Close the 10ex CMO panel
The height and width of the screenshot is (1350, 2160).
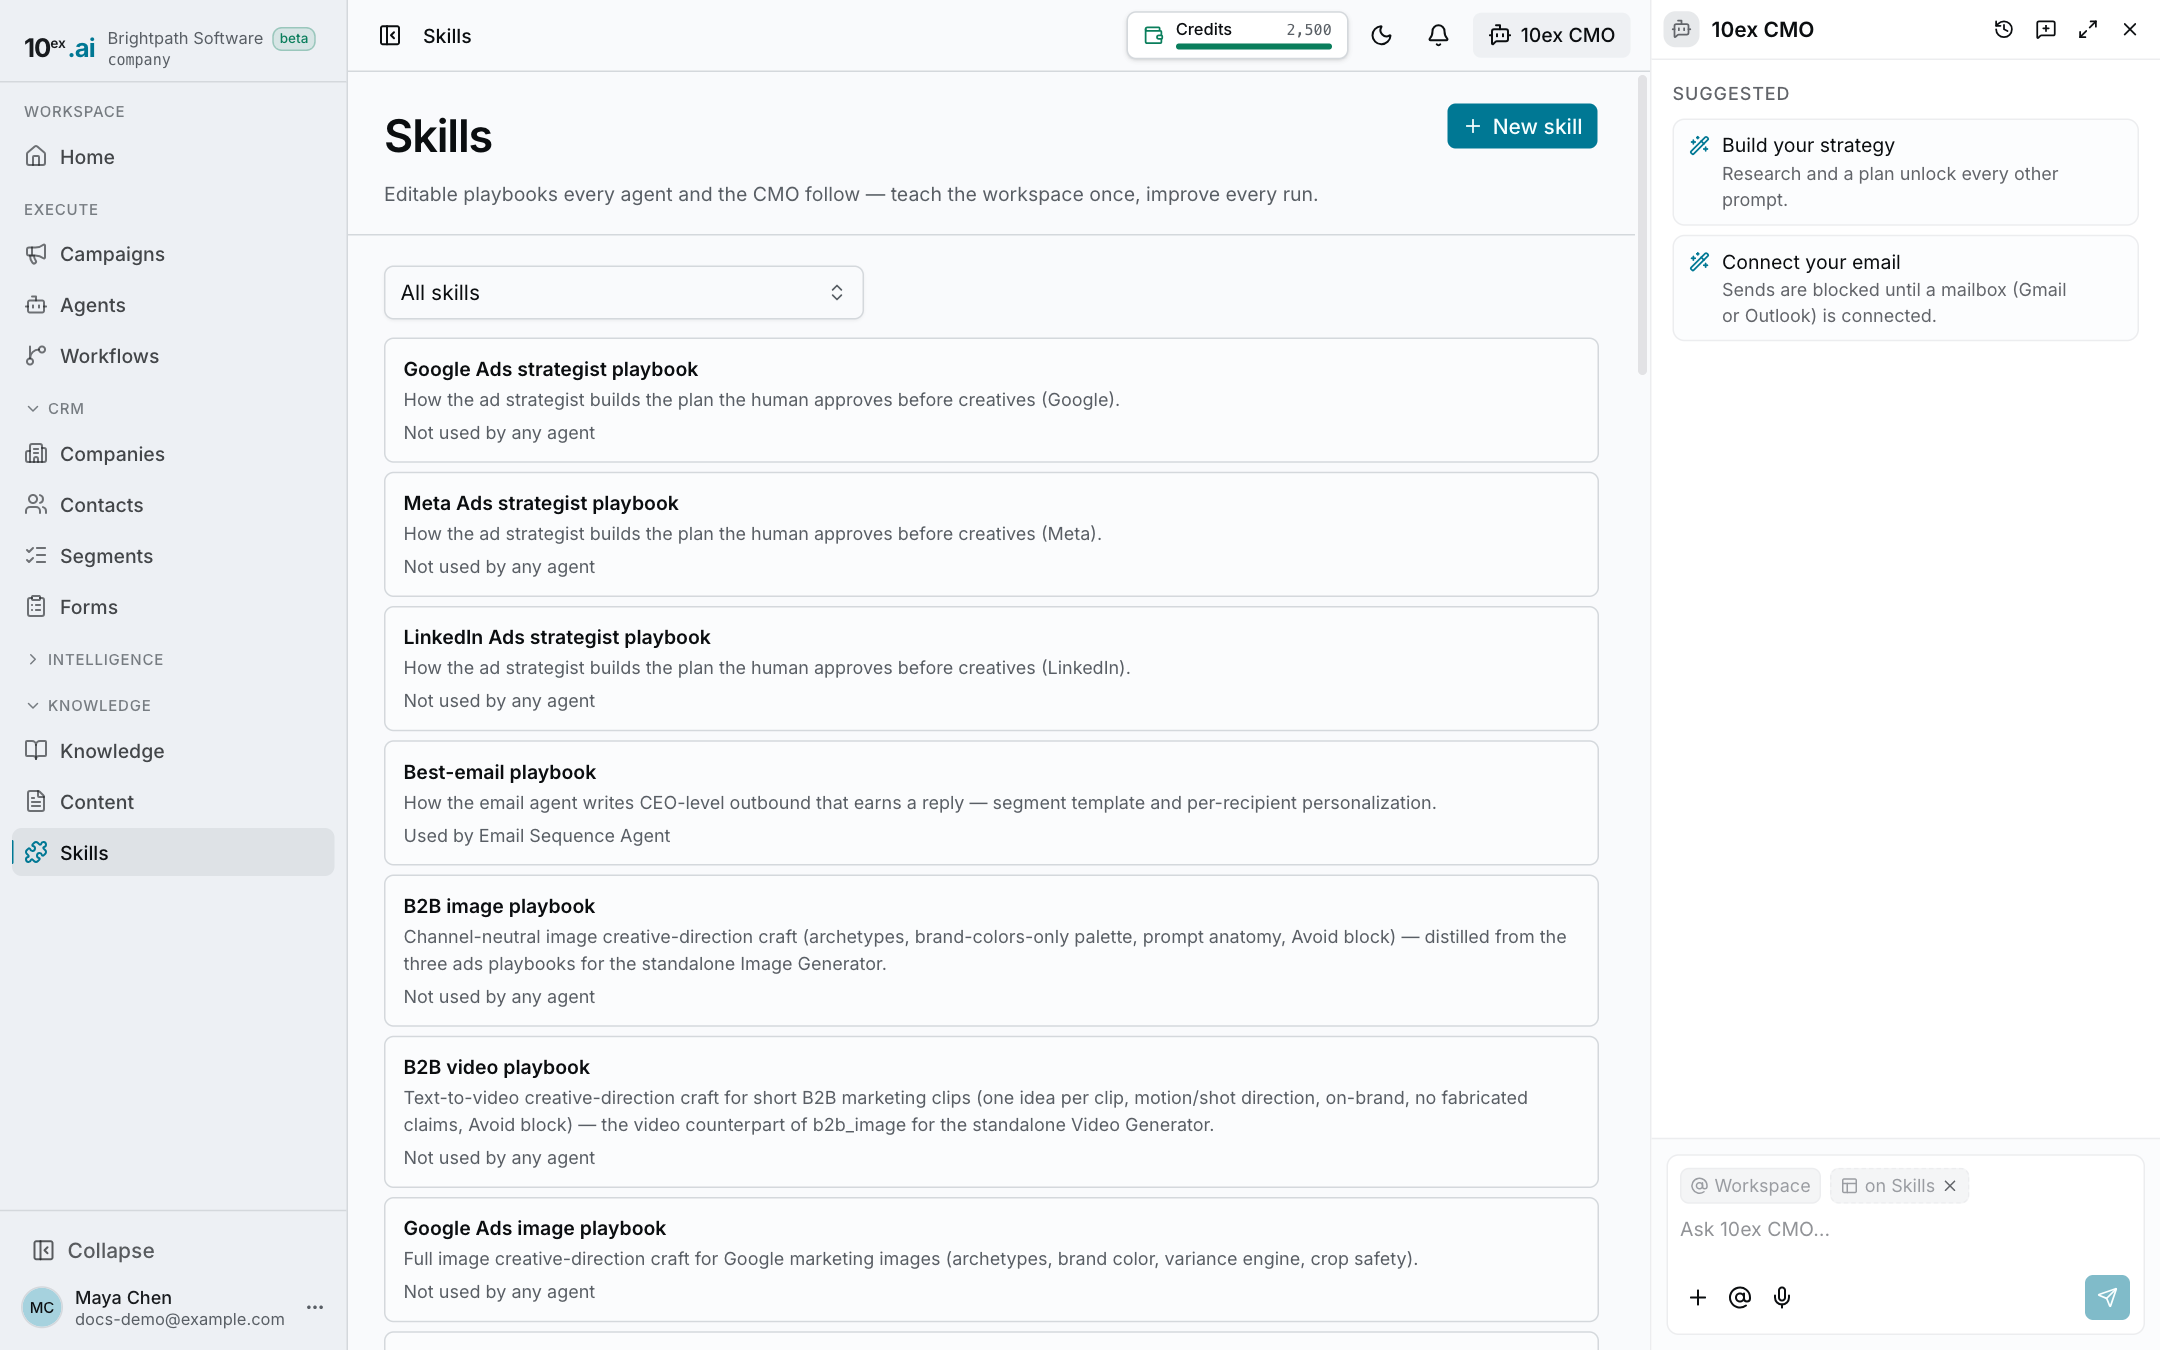coord(2130,30)
